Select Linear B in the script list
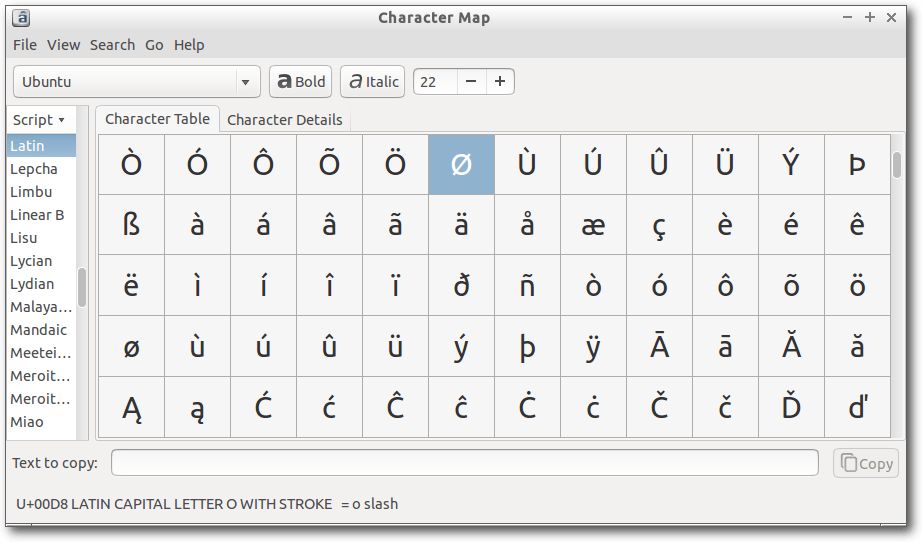The width and height of the screenshot is (922, 542). [x=41, y=215]
